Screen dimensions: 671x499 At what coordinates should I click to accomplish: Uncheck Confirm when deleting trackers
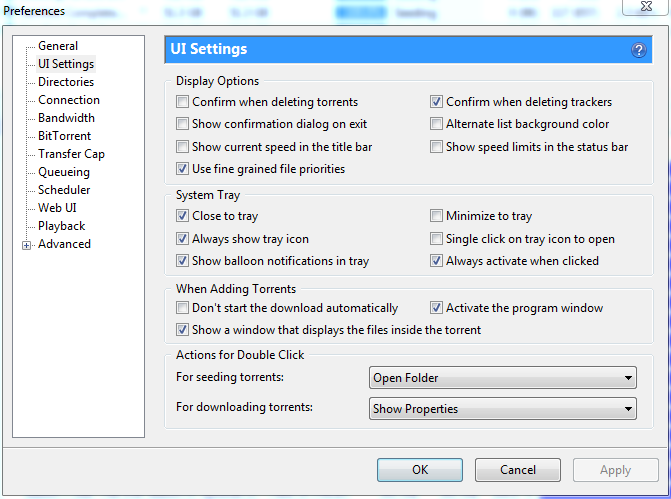point(436,102)
